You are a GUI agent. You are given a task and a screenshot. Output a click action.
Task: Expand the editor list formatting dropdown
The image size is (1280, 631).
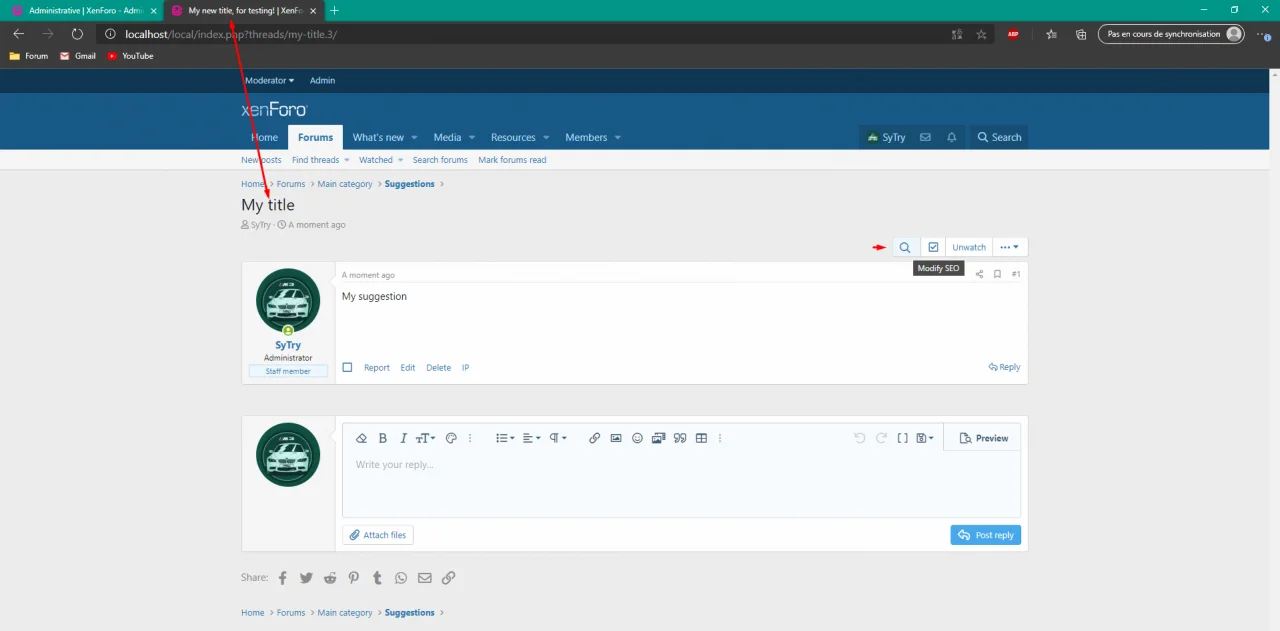[x=505, y=438]
